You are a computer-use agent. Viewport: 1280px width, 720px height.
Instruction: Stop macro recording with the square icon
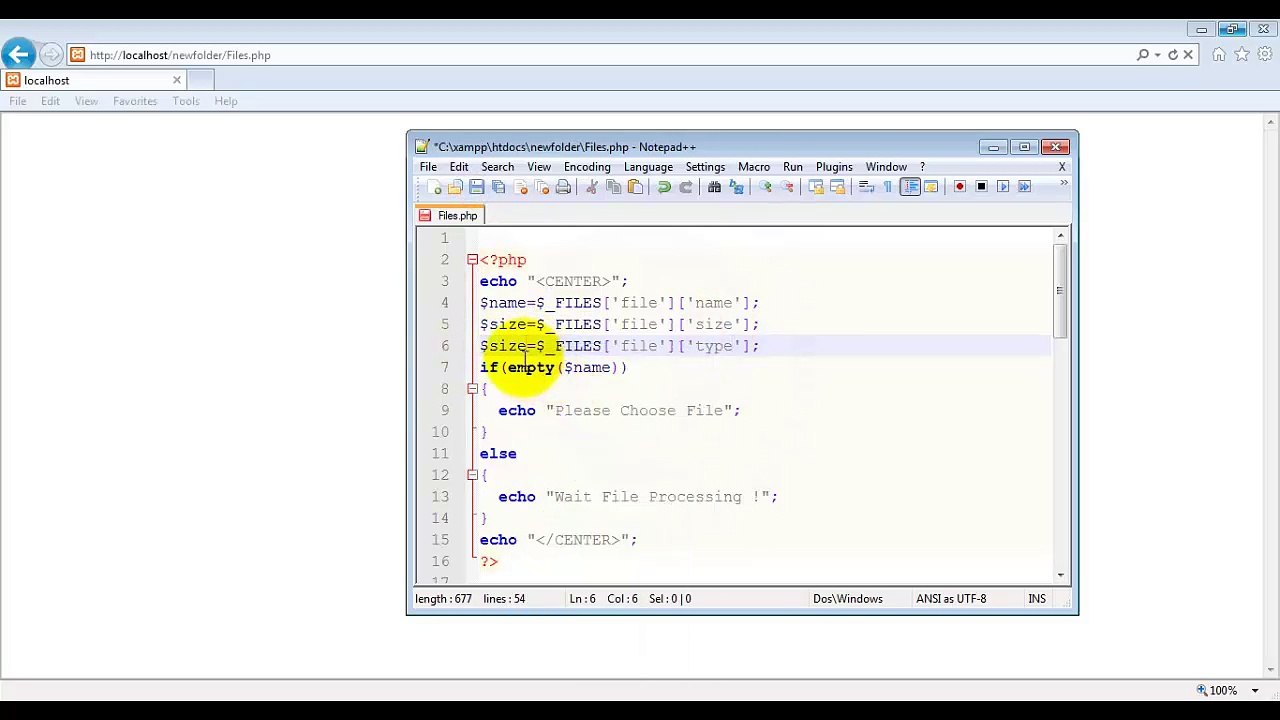click(981, 187)
